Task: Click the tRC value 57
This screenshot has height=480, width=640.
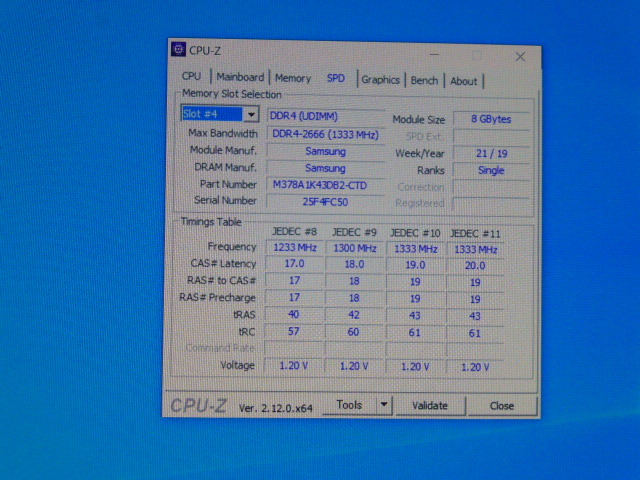Action: pos(293,331)
